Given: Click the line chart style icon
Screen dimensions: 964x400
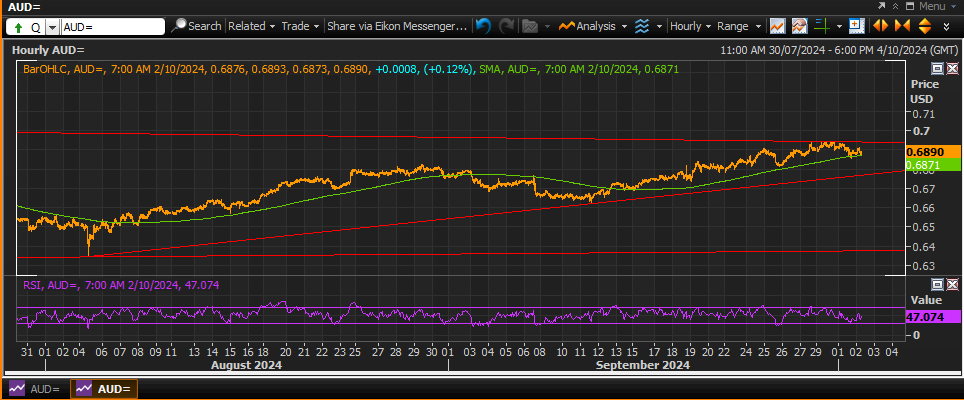Looking at the screenshot, I should [778, 26].
